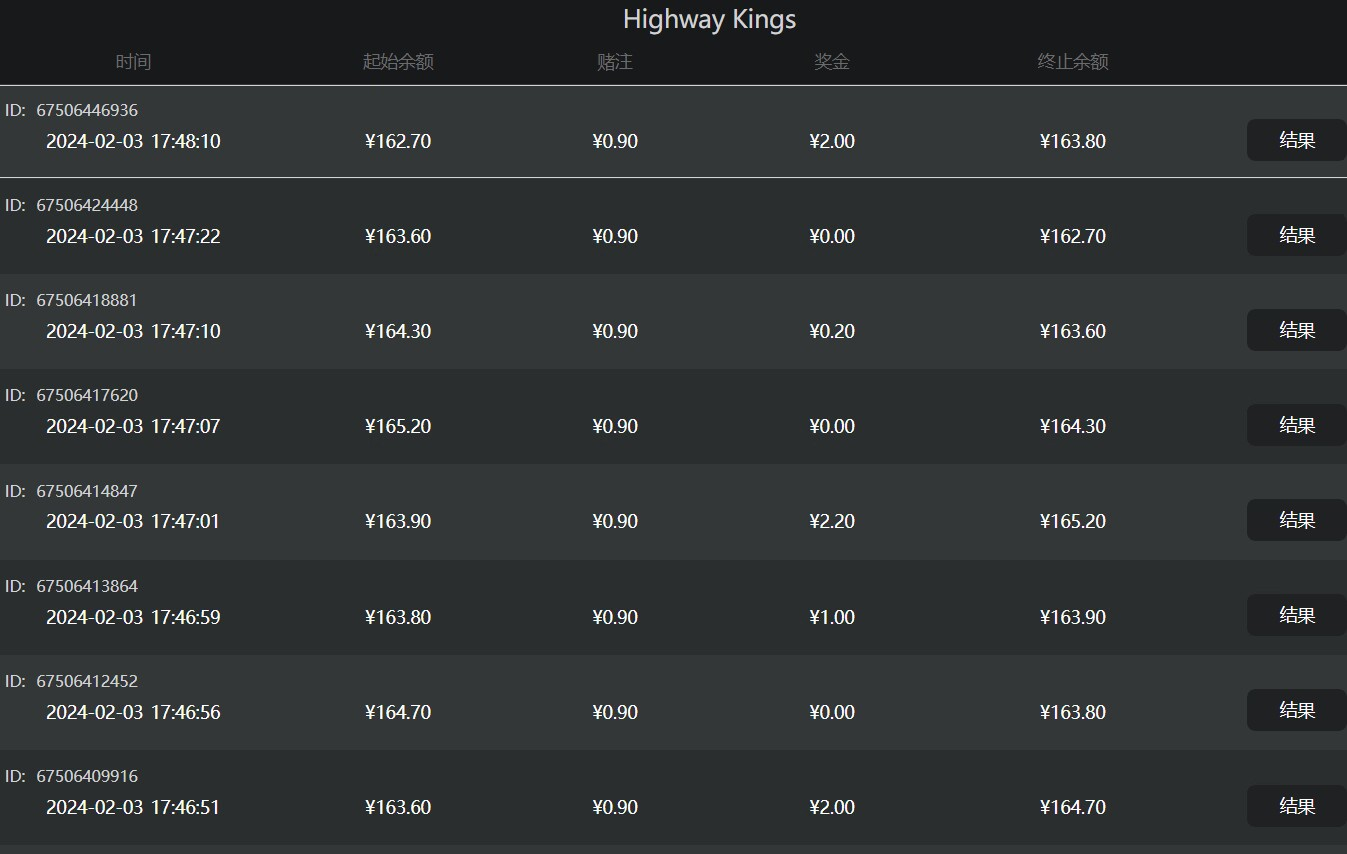This screenshot has width=1347, height=854.
Task: Select row with ID 67506446936
Action: pyautogui.click(x=673, y=131)
